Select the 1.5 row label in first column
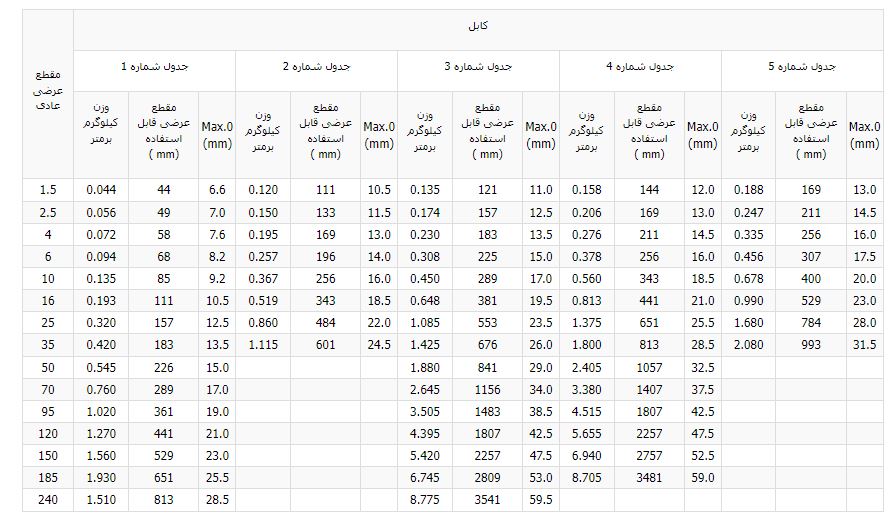The image size is (890, 523). pos(49,190)
